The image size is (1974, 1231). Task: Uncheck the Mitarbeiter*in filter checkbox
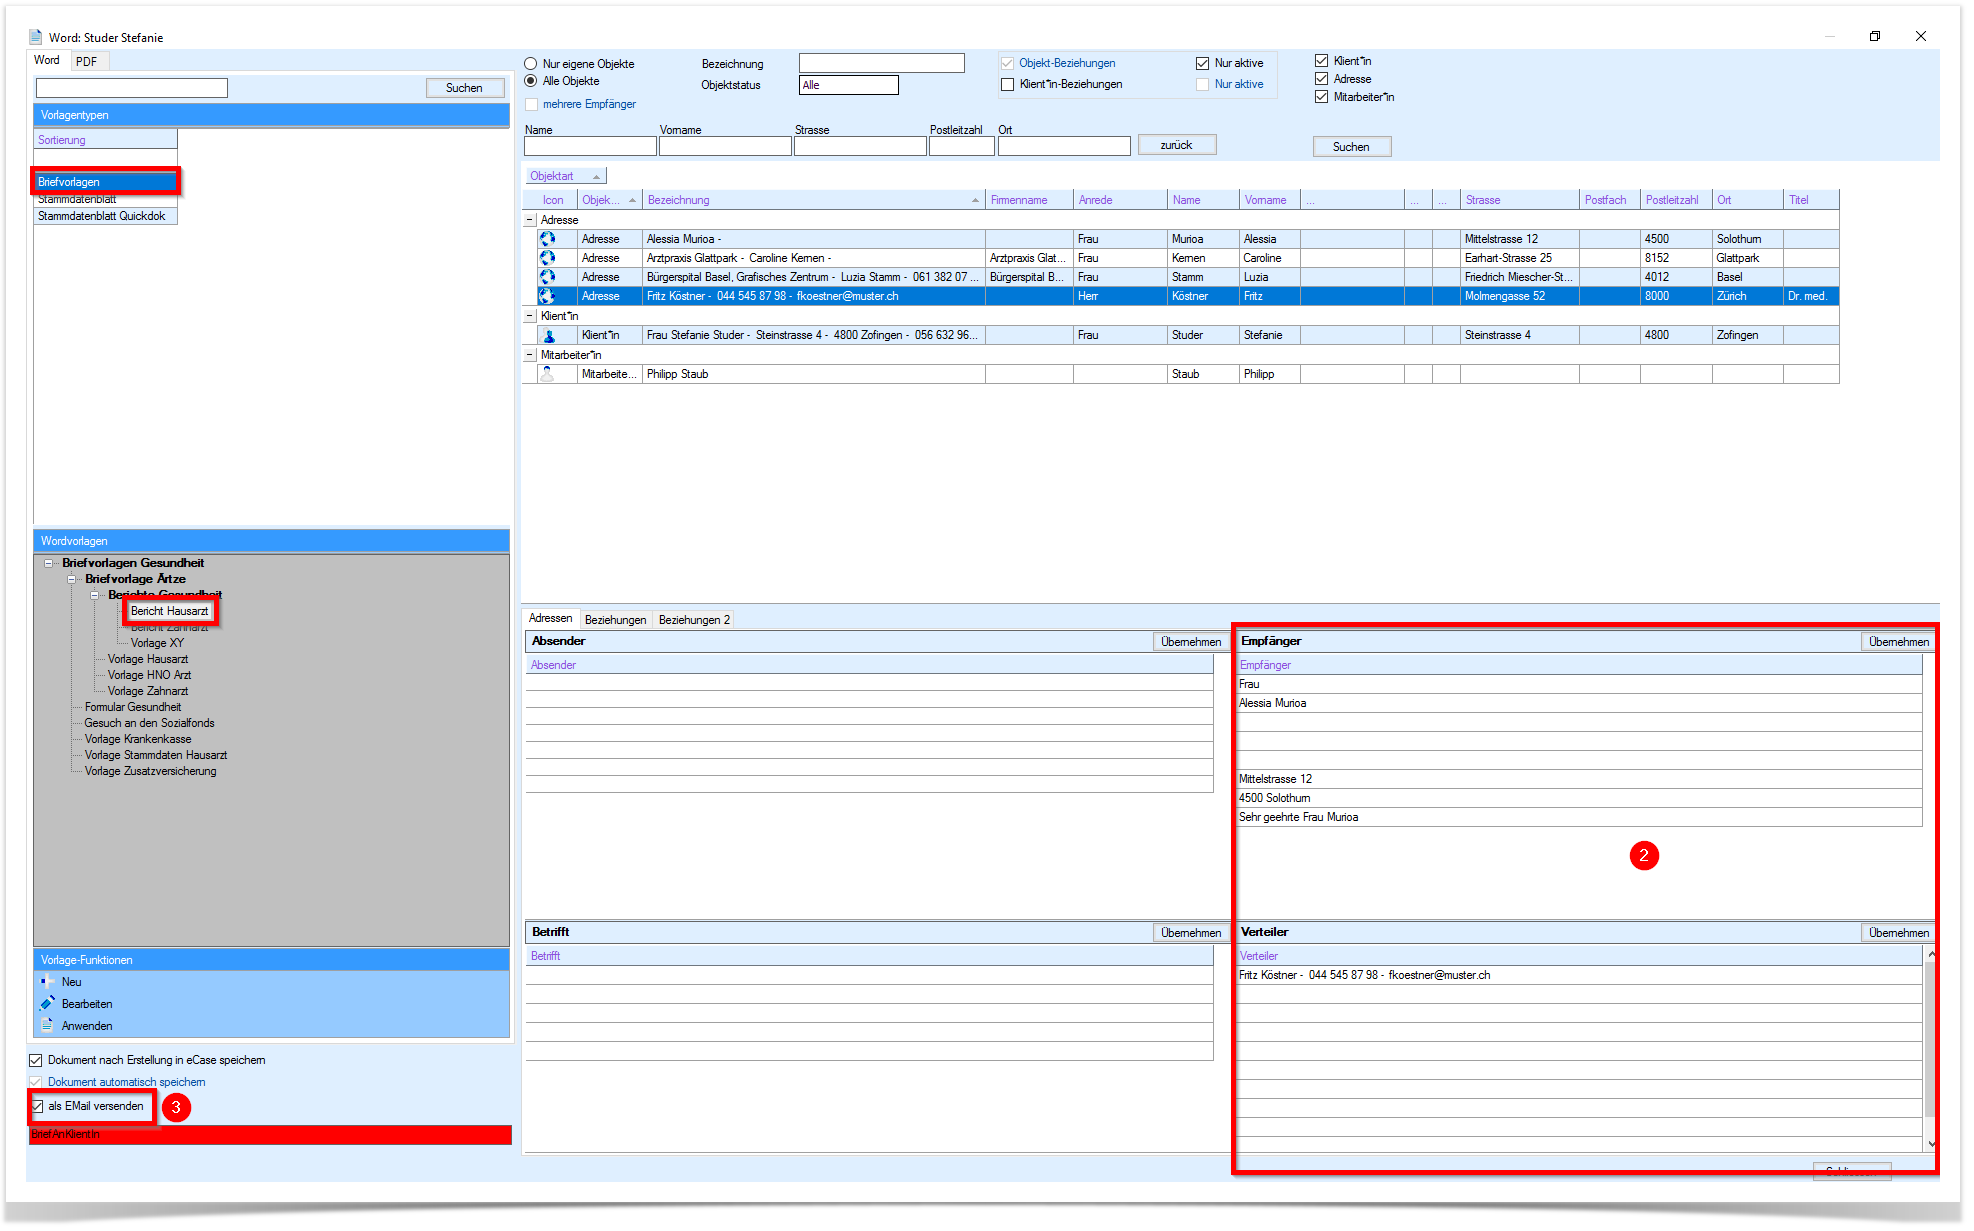tap(1322, 97)
